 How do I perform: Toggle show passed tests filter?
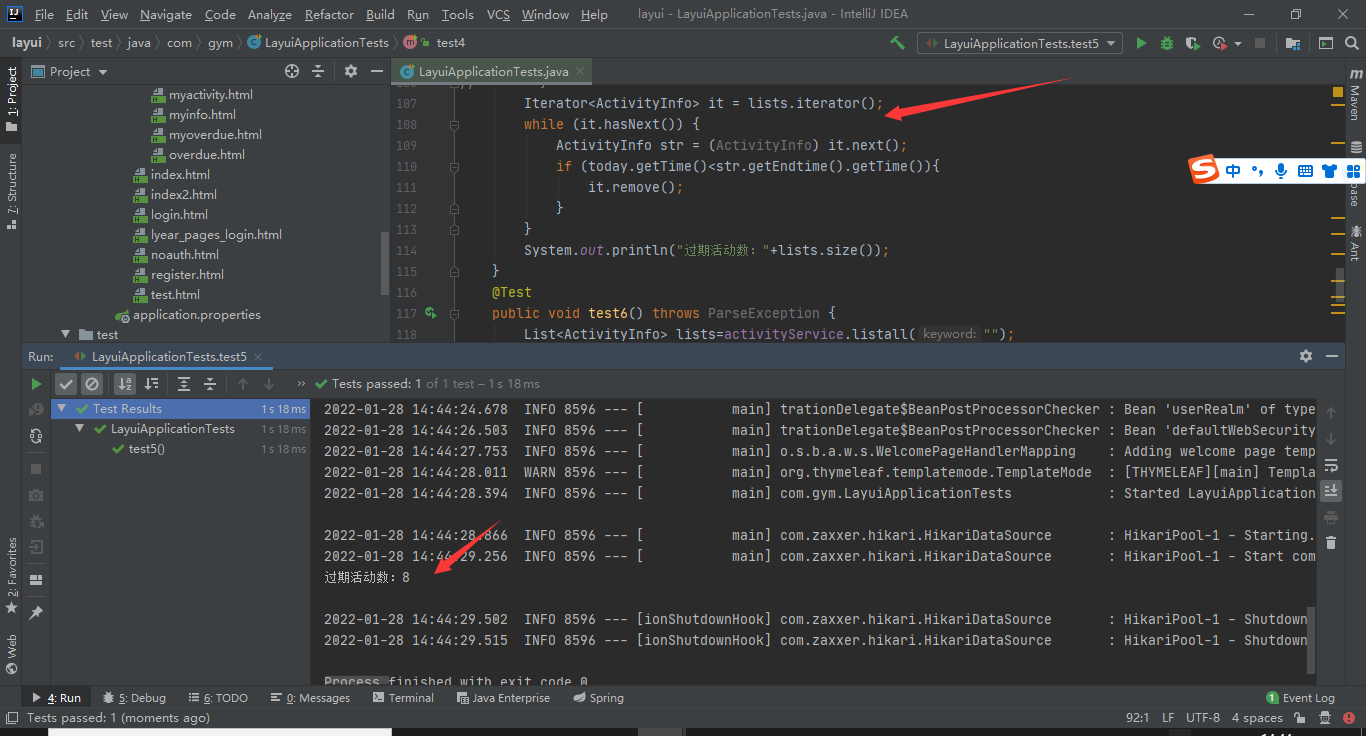[x=66, y=383]
